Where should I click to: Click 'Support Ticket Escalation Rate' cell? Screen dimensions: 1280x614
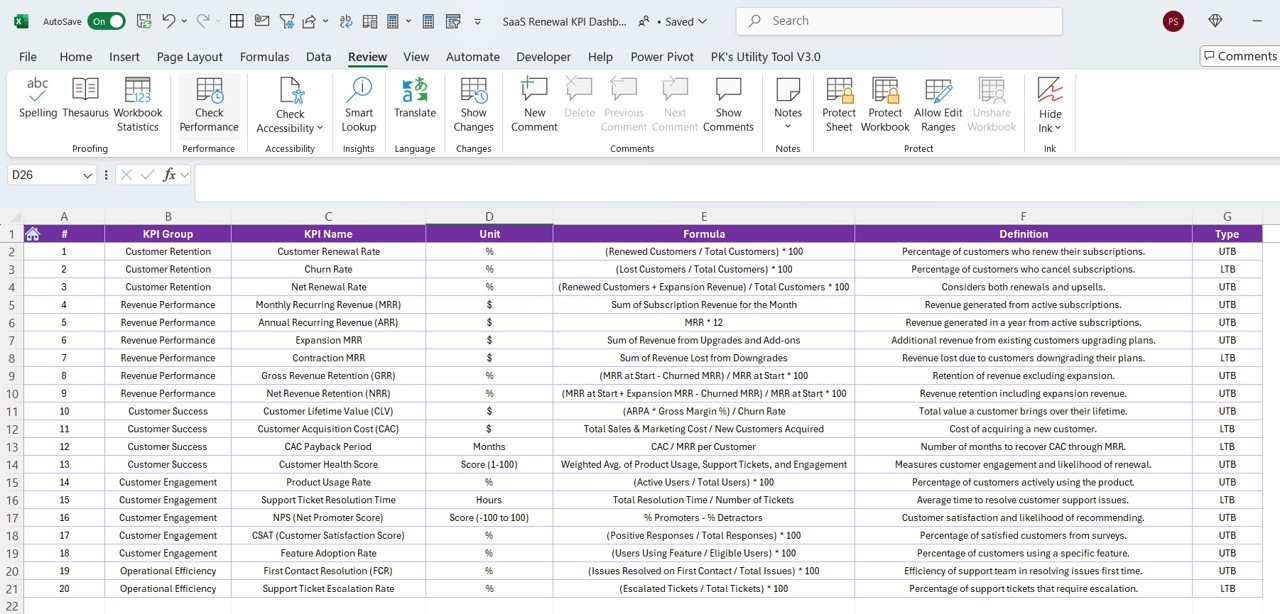coord(328,588)
